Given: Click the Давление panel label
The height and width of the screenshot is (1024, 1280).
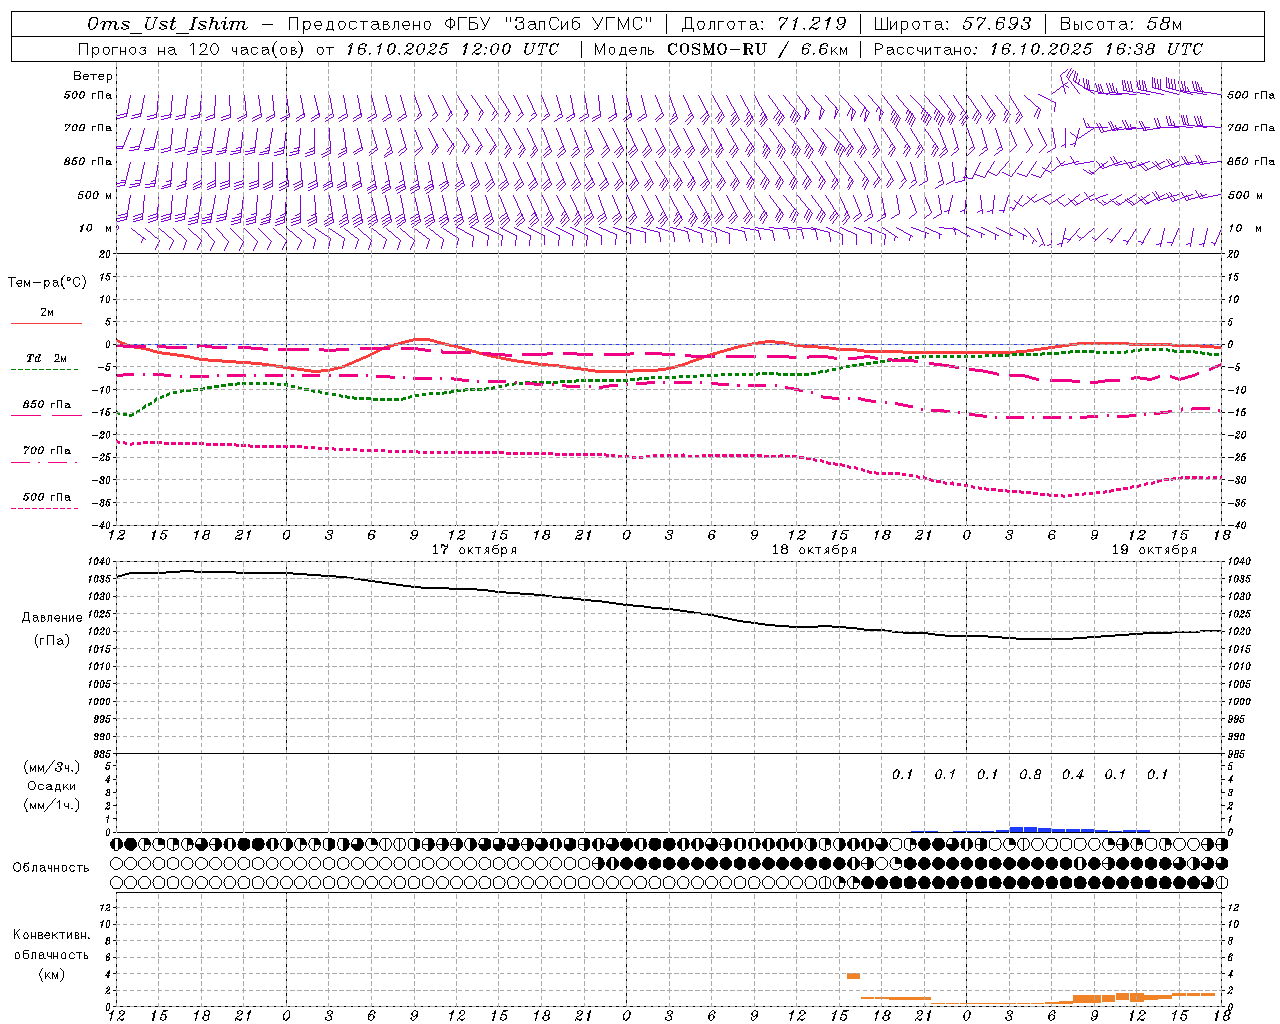Looking at the screenshot, I should 52,618.
